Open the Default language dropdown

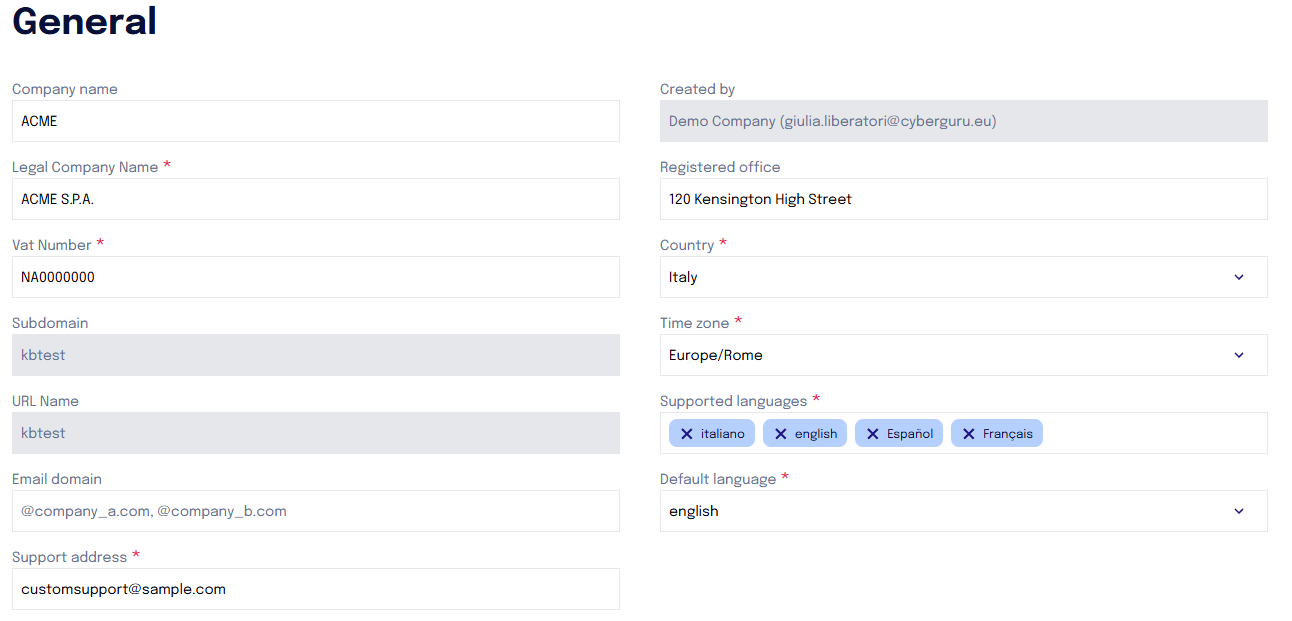tap(1238, 511)
